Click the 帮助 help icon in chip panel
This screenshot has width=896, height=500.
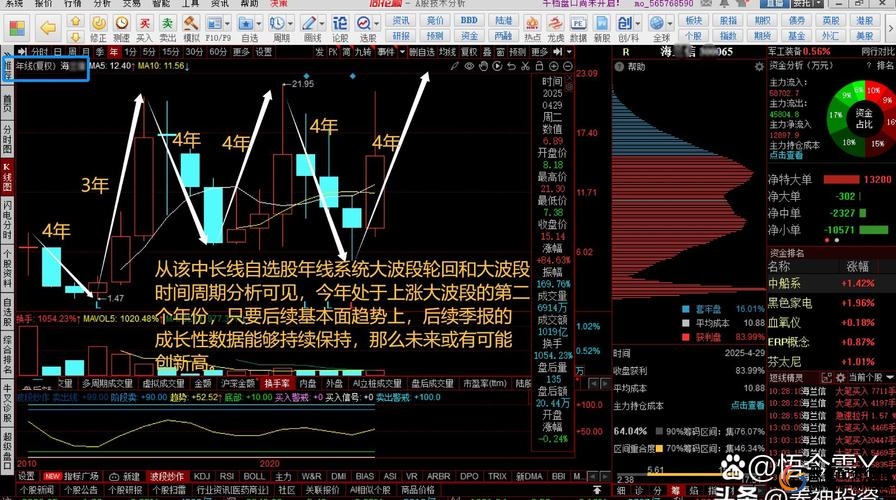619,67
